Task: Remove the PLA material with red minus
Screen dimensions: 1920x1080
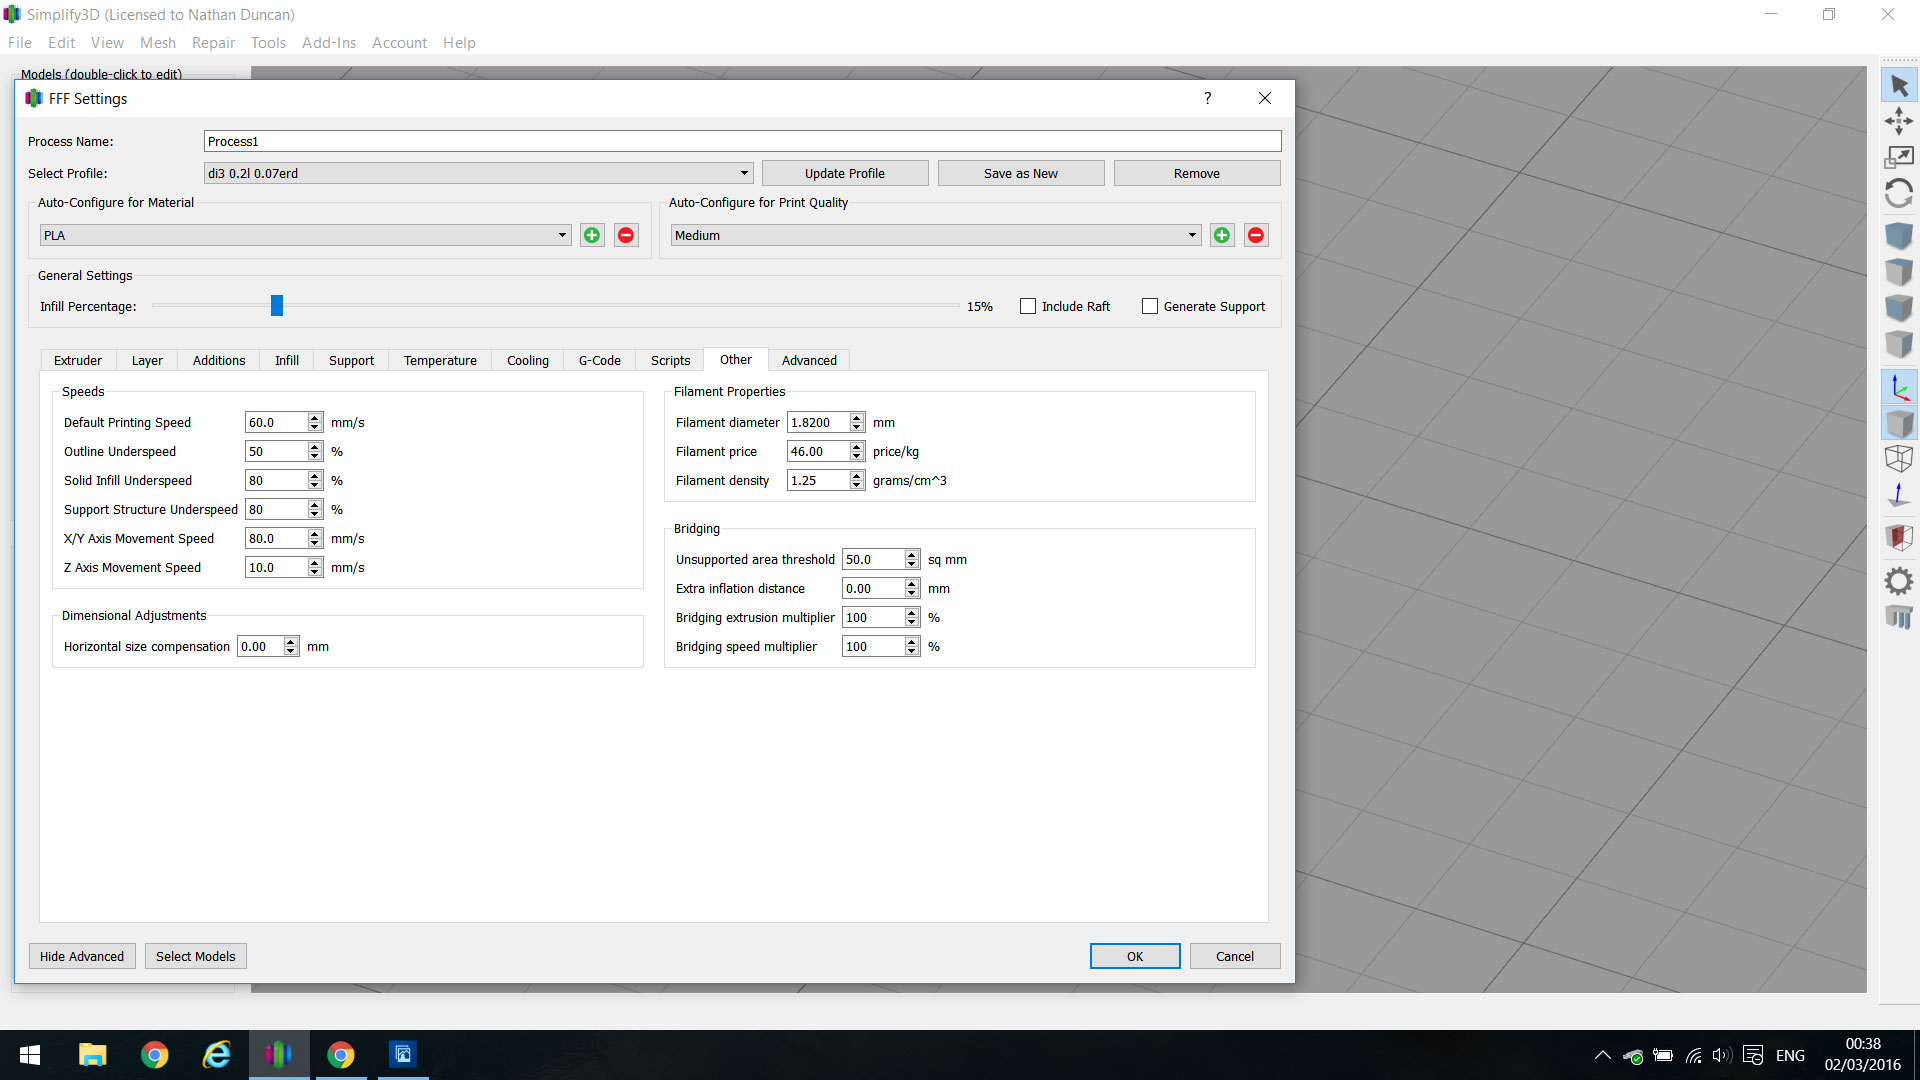Action: pos(626,235)
